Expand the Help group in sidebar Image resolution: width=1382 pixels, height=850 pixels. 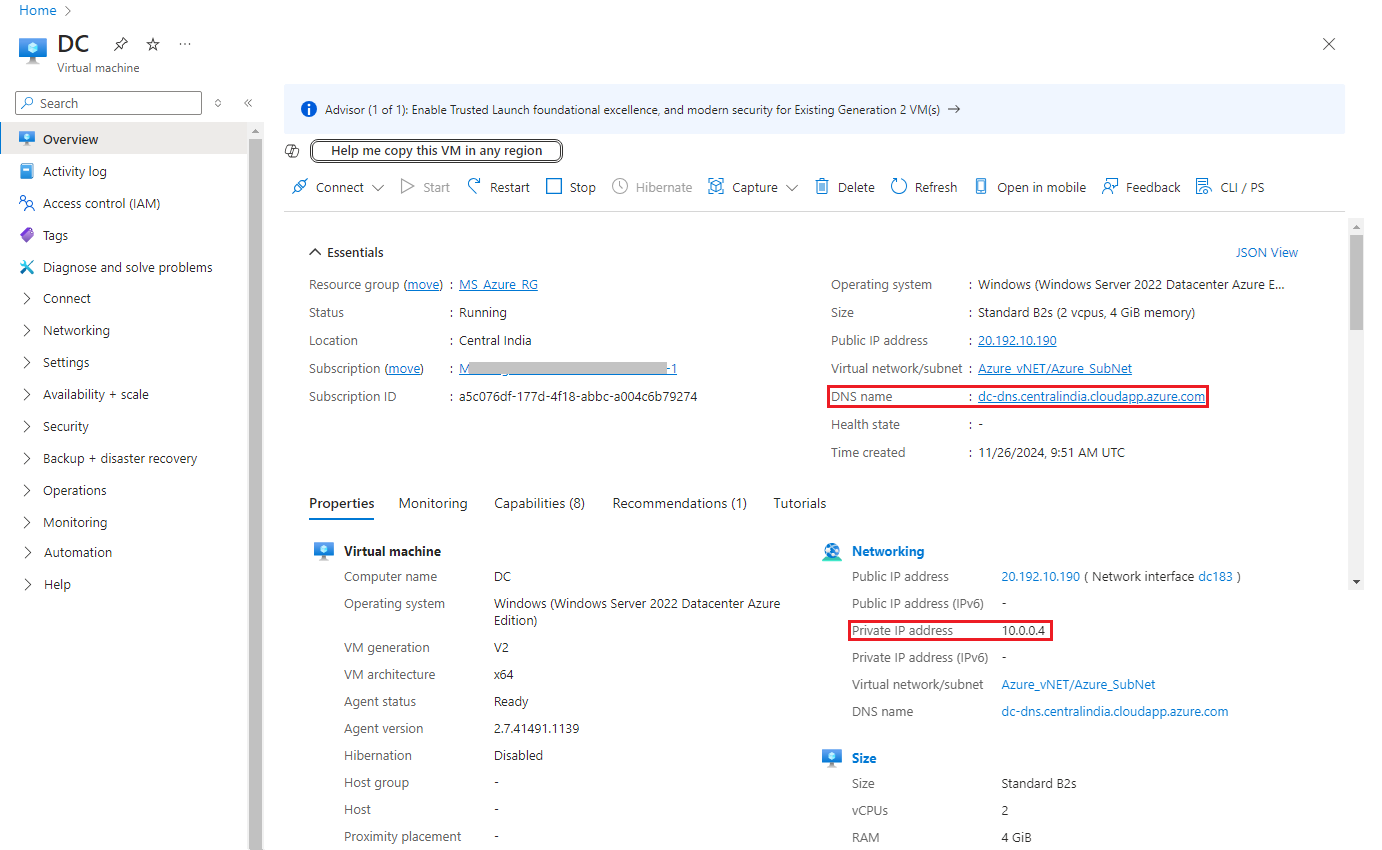[27, 585]
